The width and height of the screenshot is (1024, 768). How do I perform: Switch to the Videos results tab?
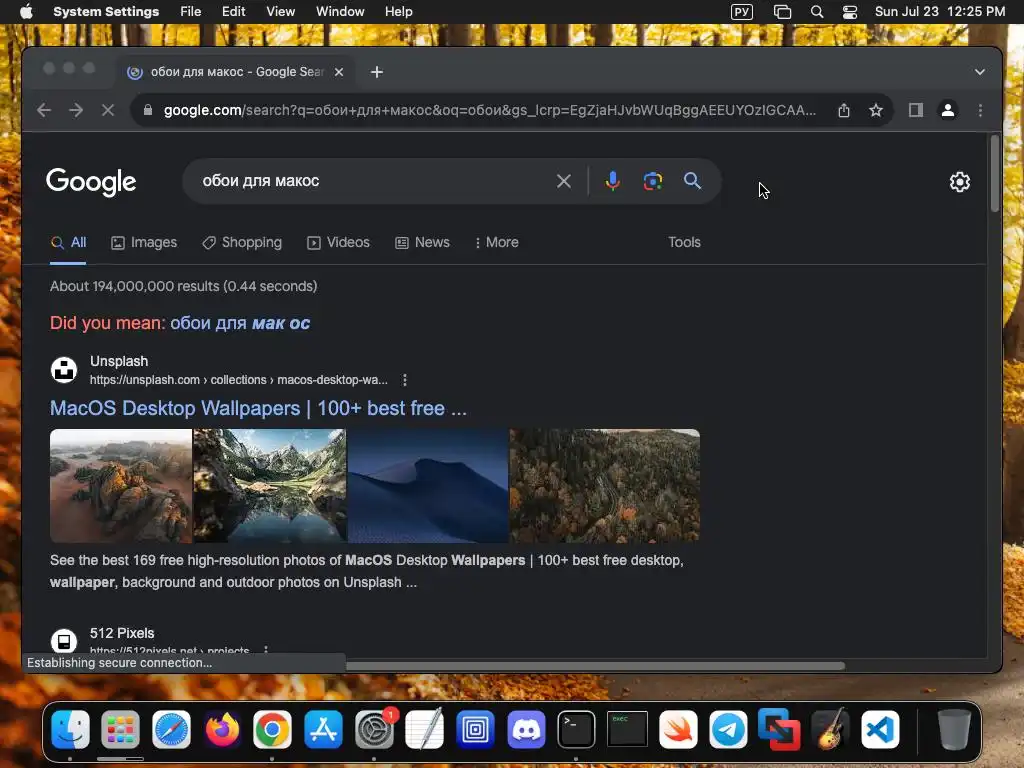338,242
